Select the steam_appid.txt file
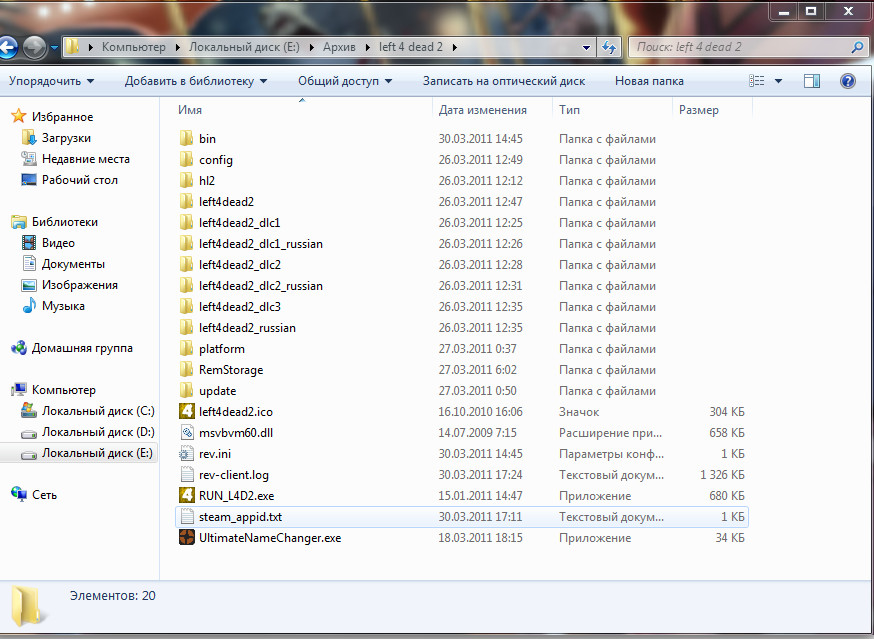 462,517
